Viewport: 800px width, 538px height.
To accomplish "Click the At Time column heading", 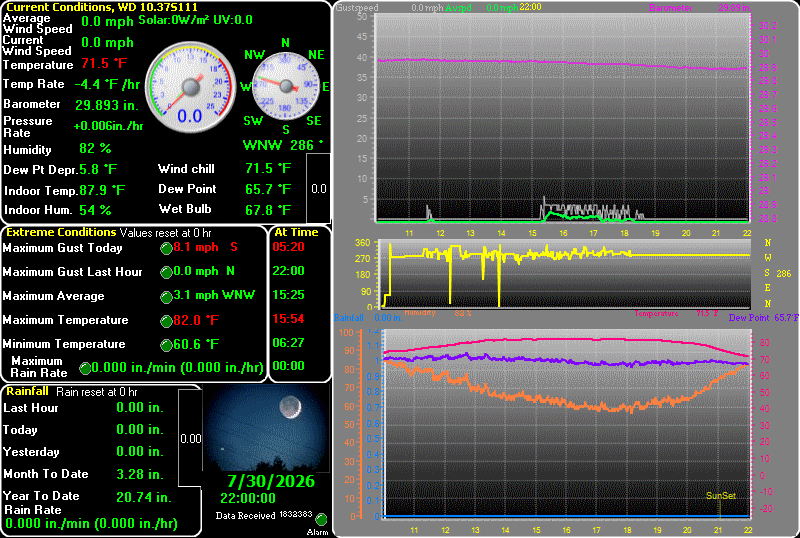I will (296, 232).
